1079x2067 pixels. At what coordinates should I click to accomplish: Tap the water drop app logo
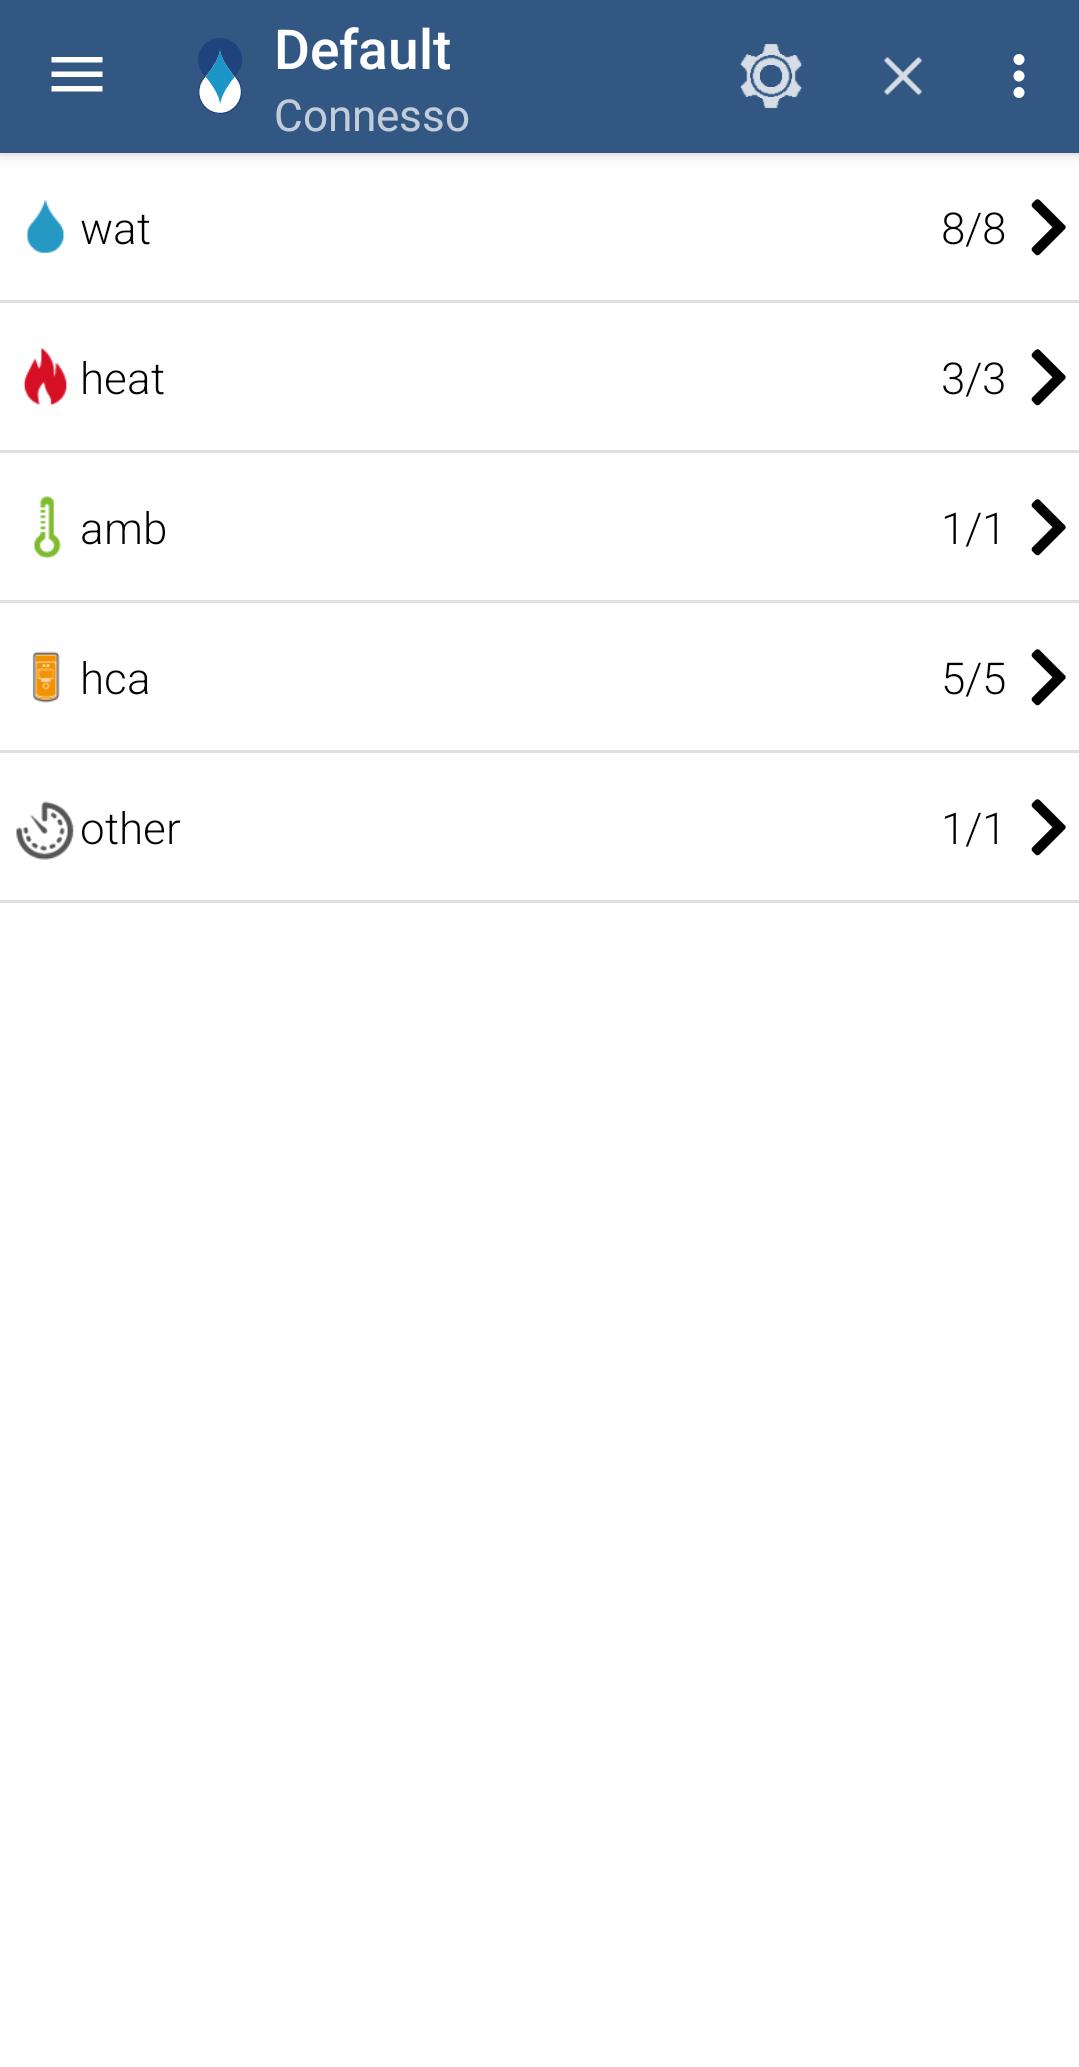pos(220,76)
